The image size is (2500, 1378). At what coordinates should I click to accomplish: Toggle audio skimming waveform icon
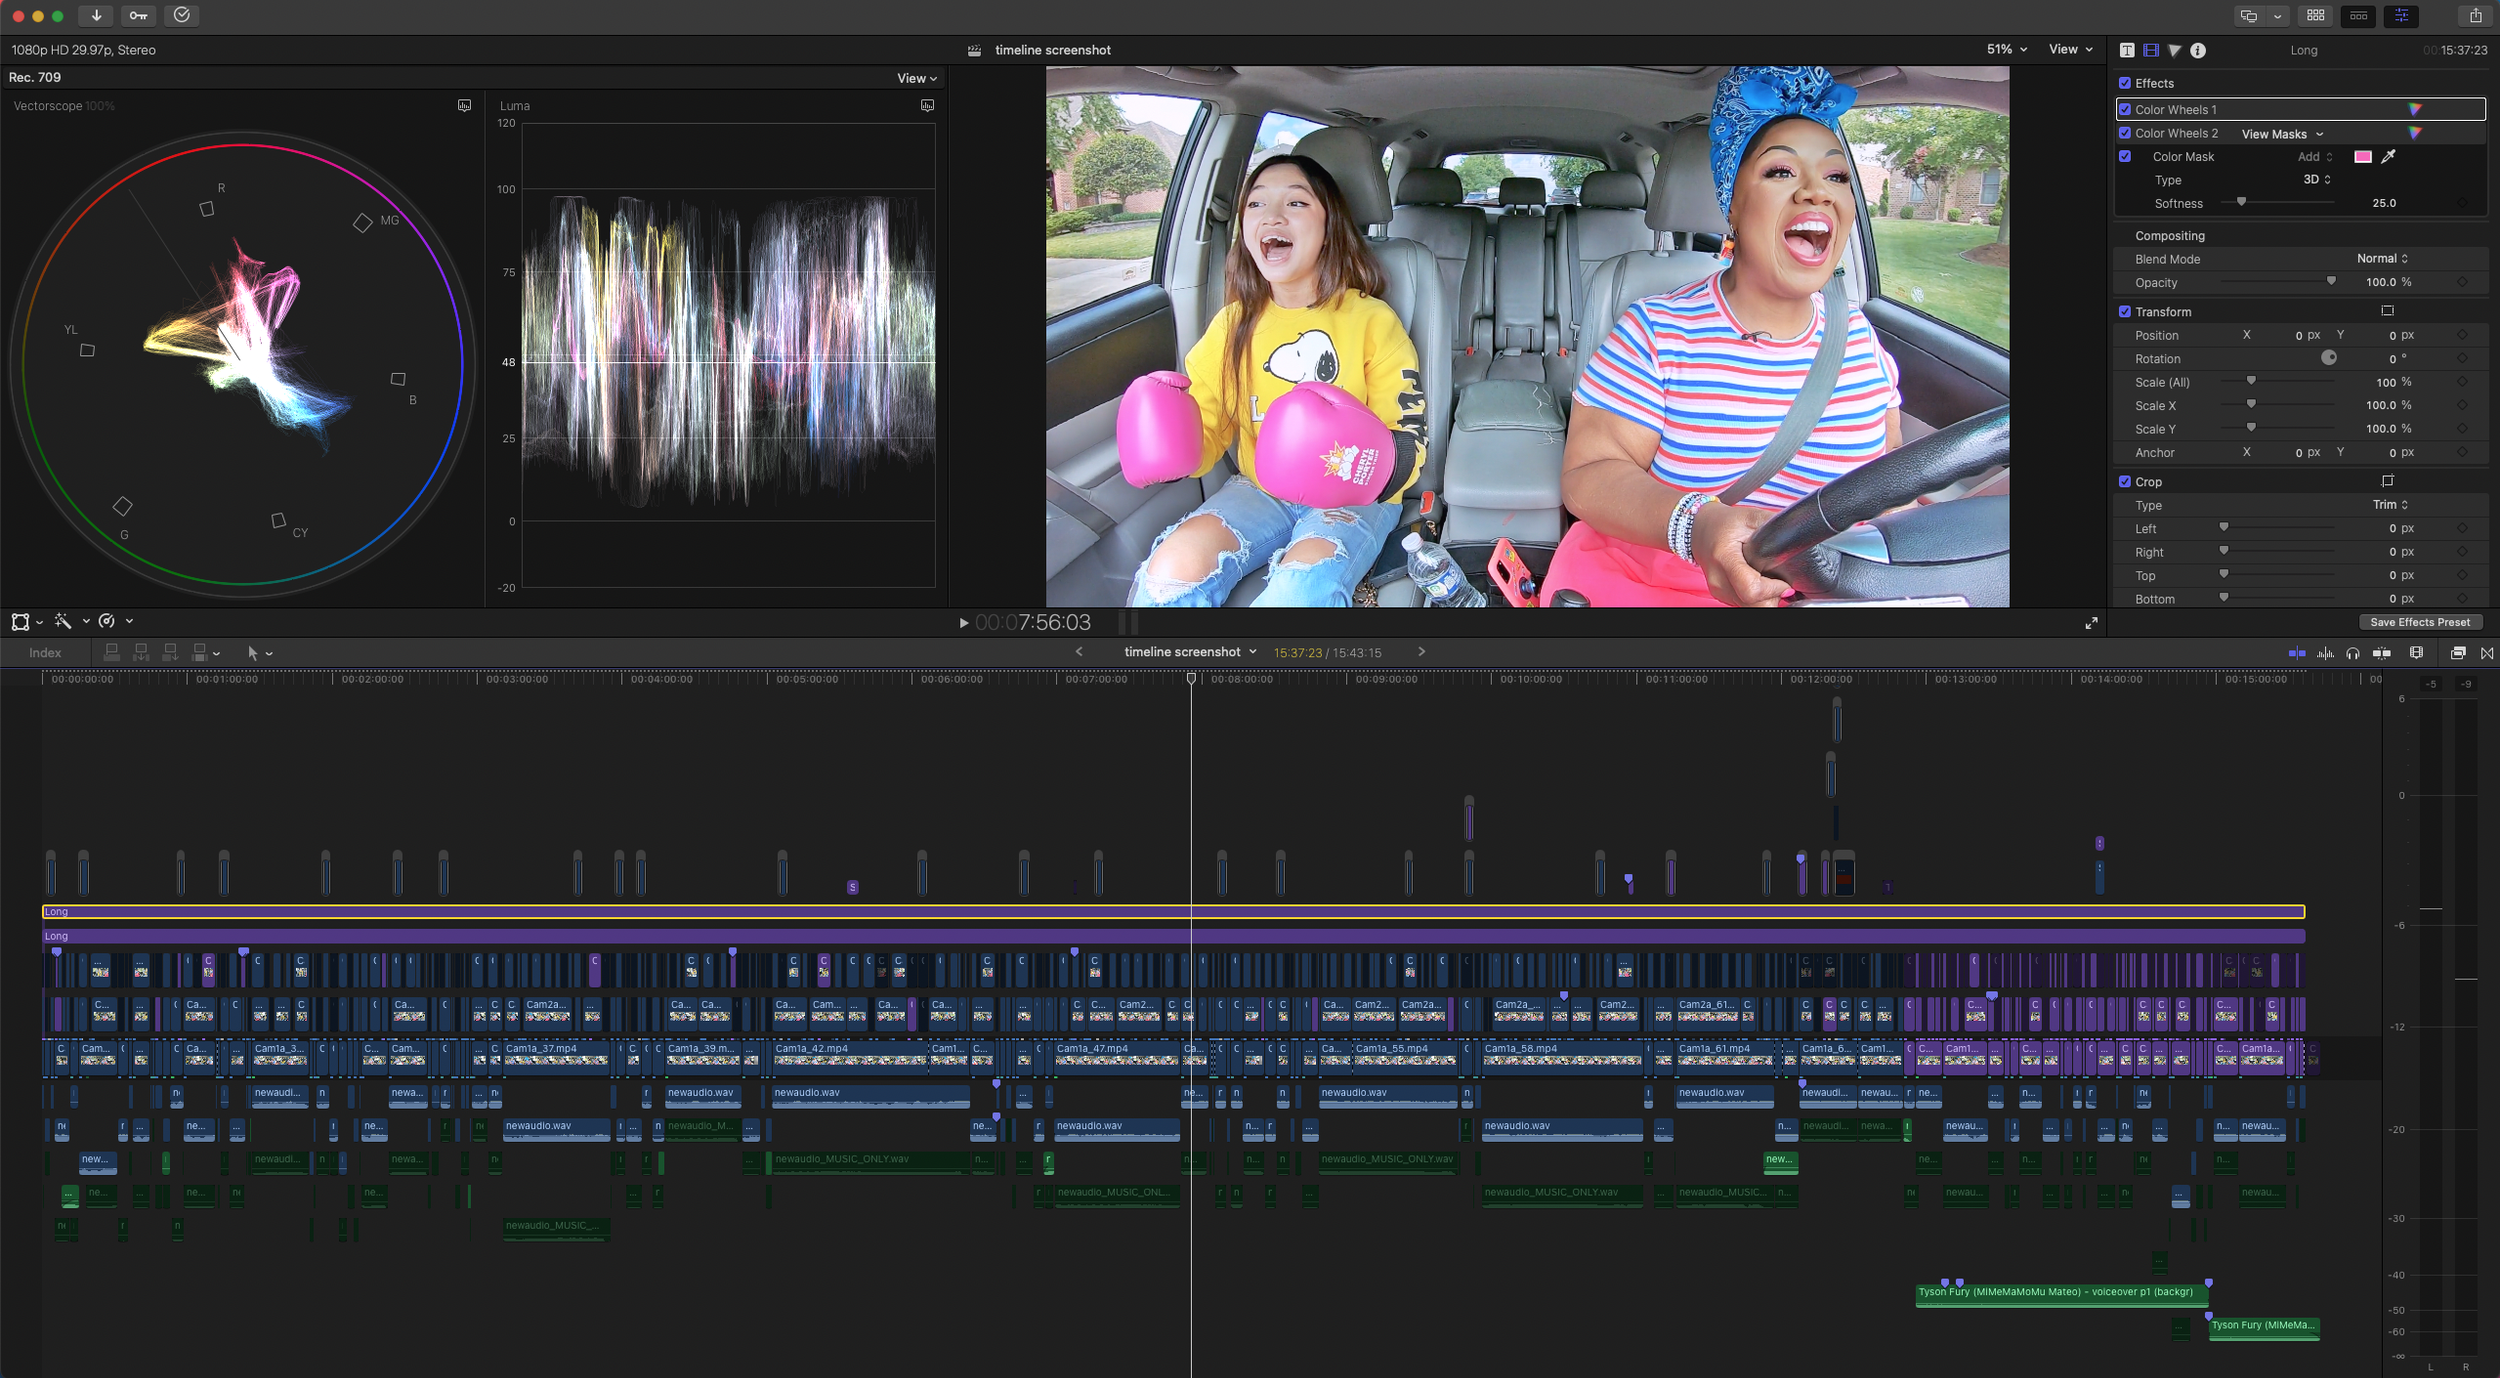[2325, 653]
